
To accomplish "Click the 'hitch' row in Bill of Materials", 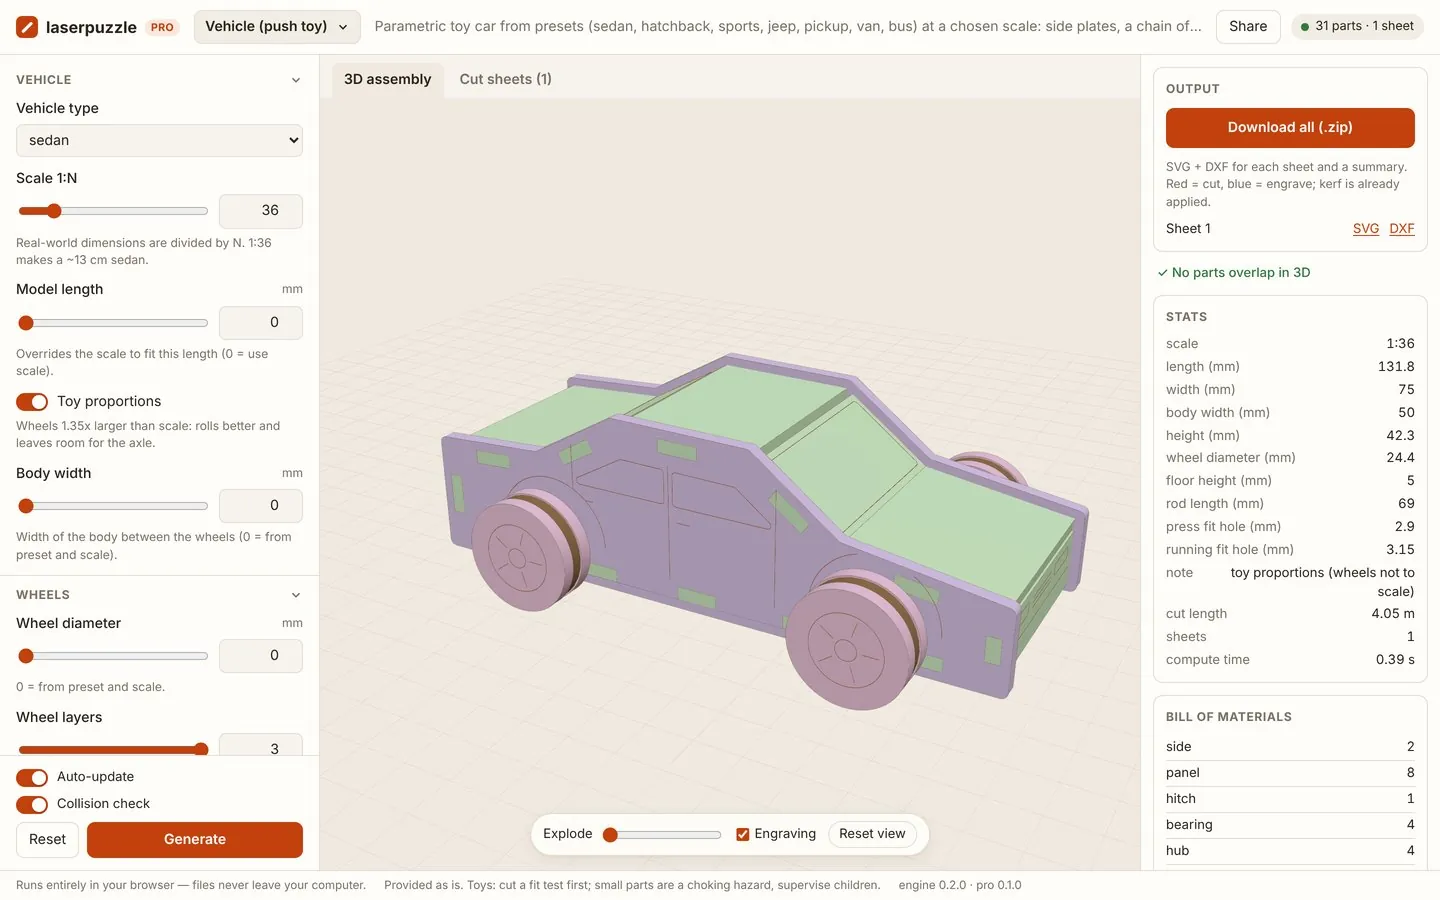I will (1290, 799).
